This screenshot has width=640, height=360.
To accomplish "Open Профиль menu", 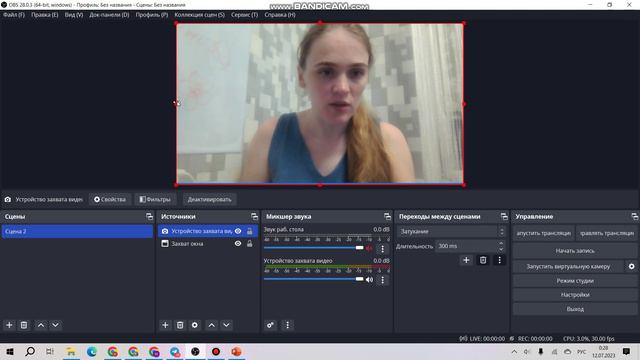I will click(x=152, y=15).
